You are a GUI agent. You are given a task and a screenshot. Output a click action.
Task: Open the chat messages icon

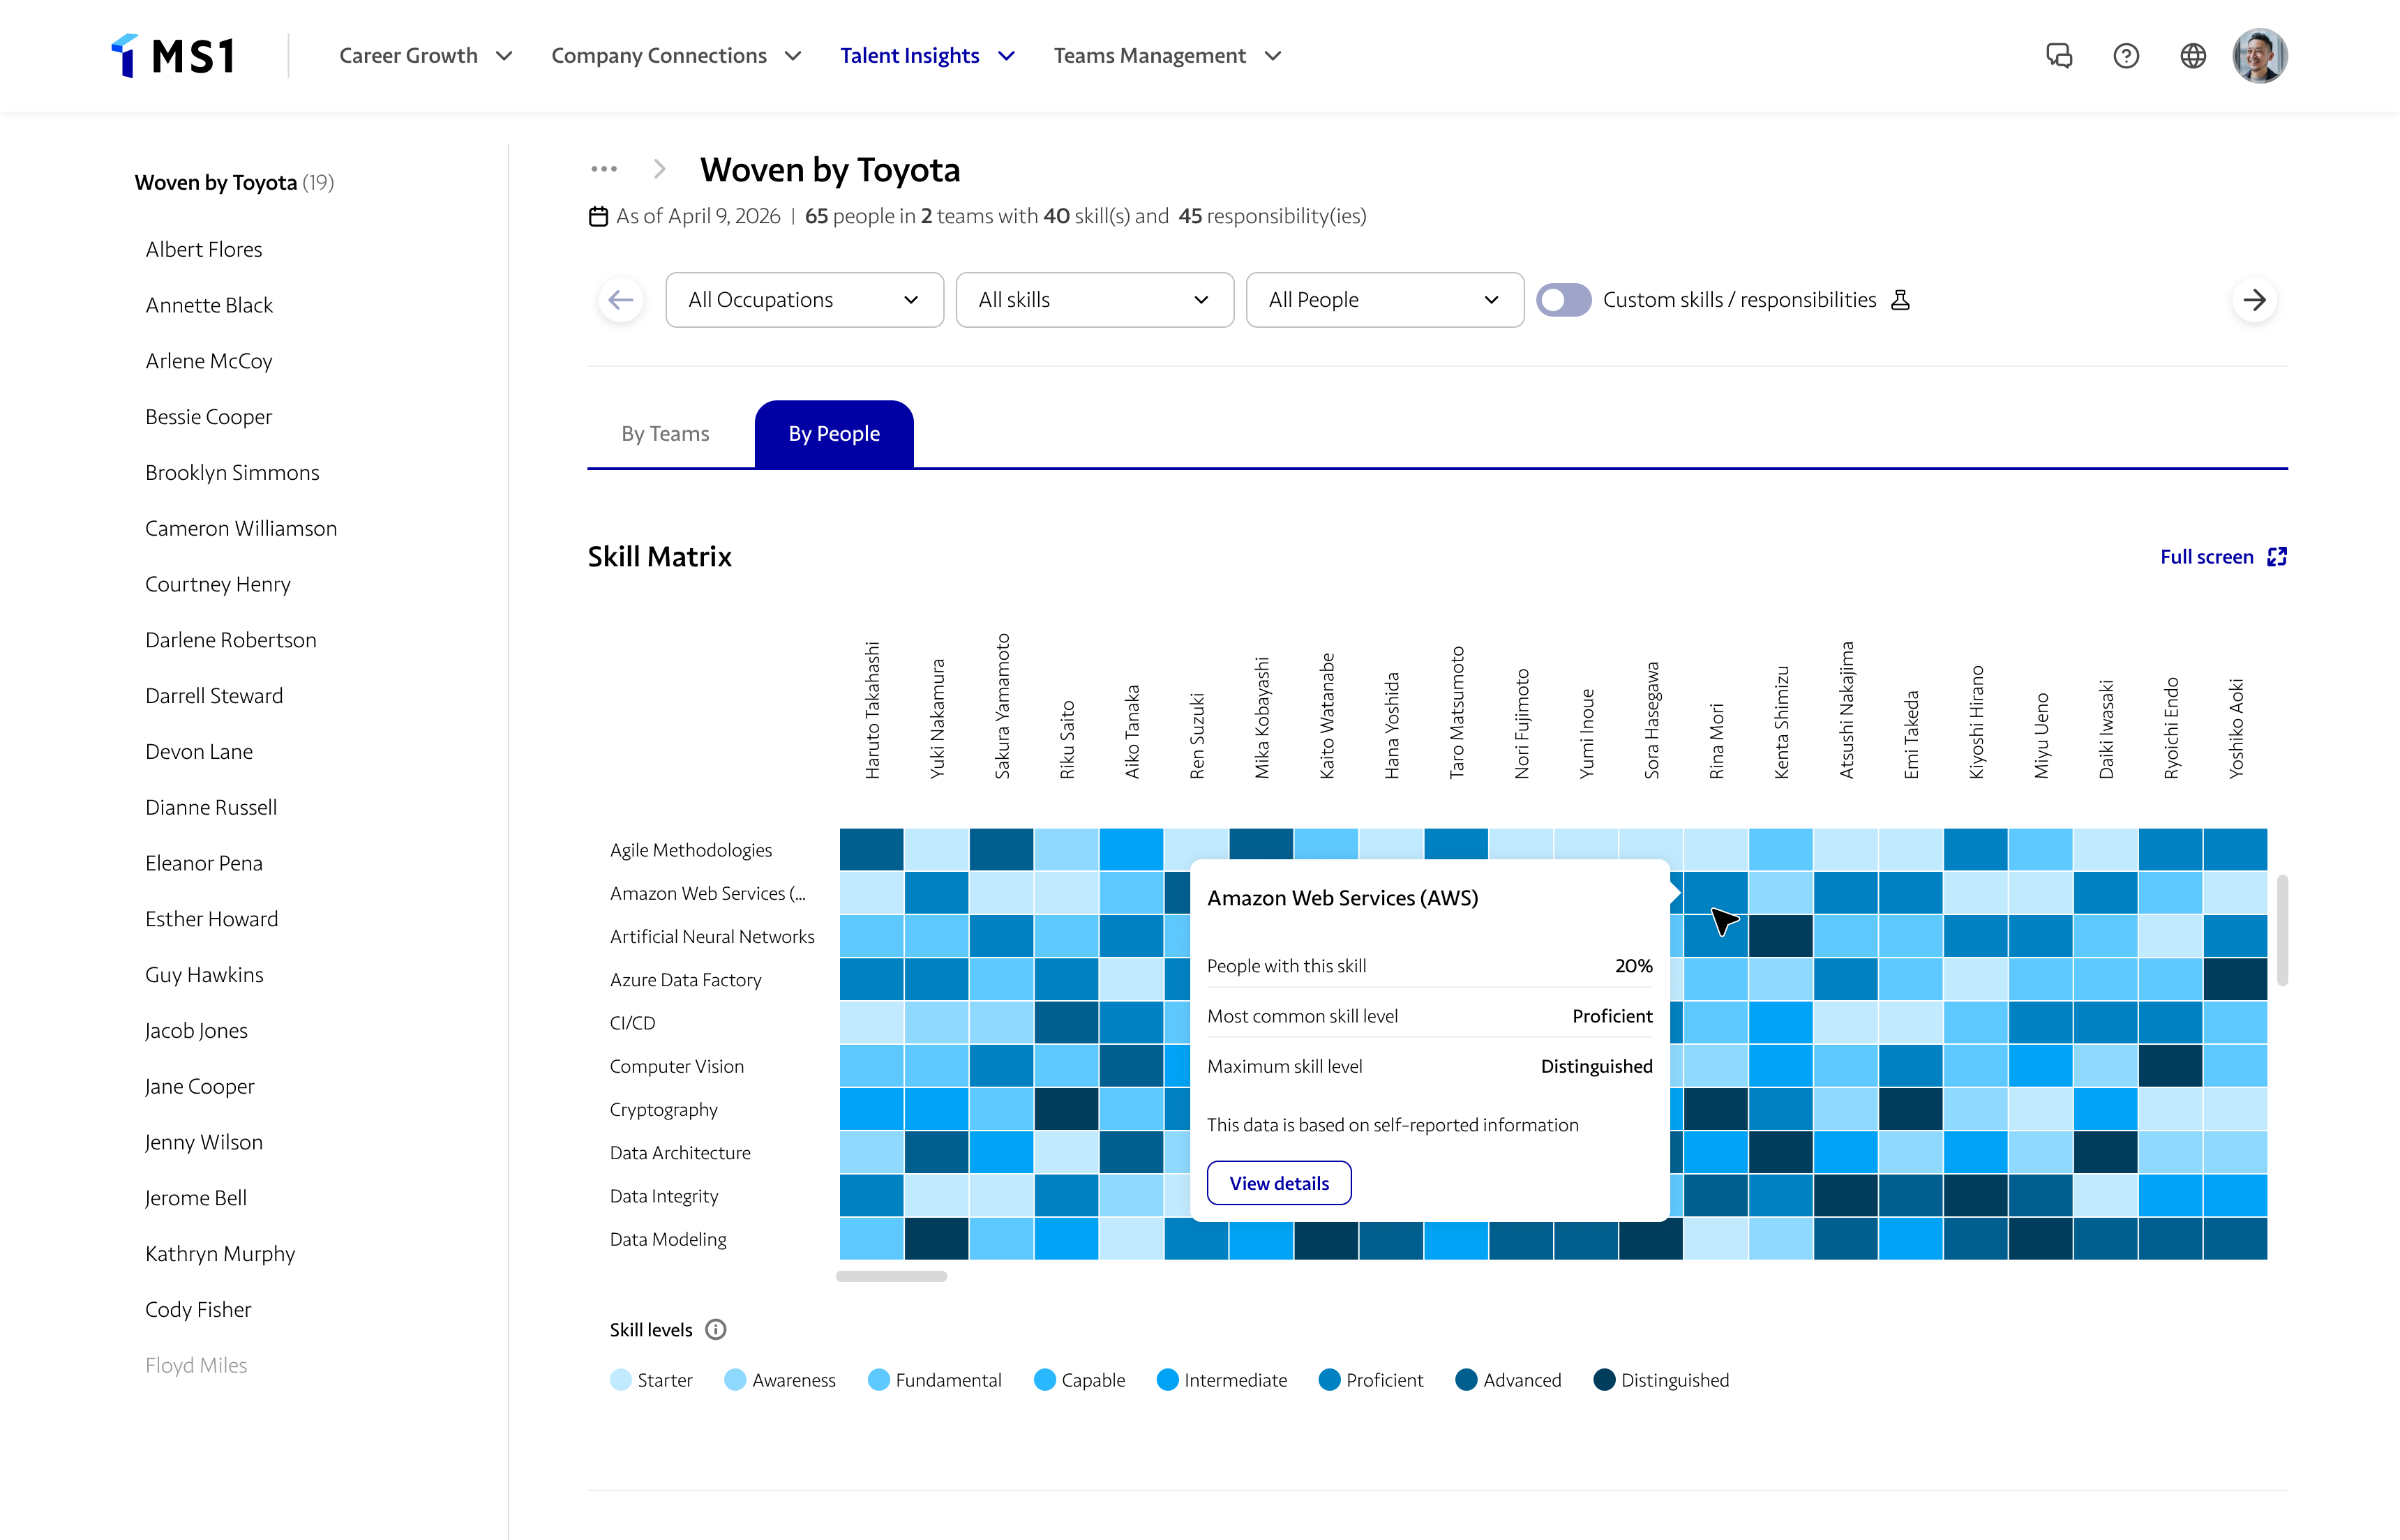pos(2059,56)
